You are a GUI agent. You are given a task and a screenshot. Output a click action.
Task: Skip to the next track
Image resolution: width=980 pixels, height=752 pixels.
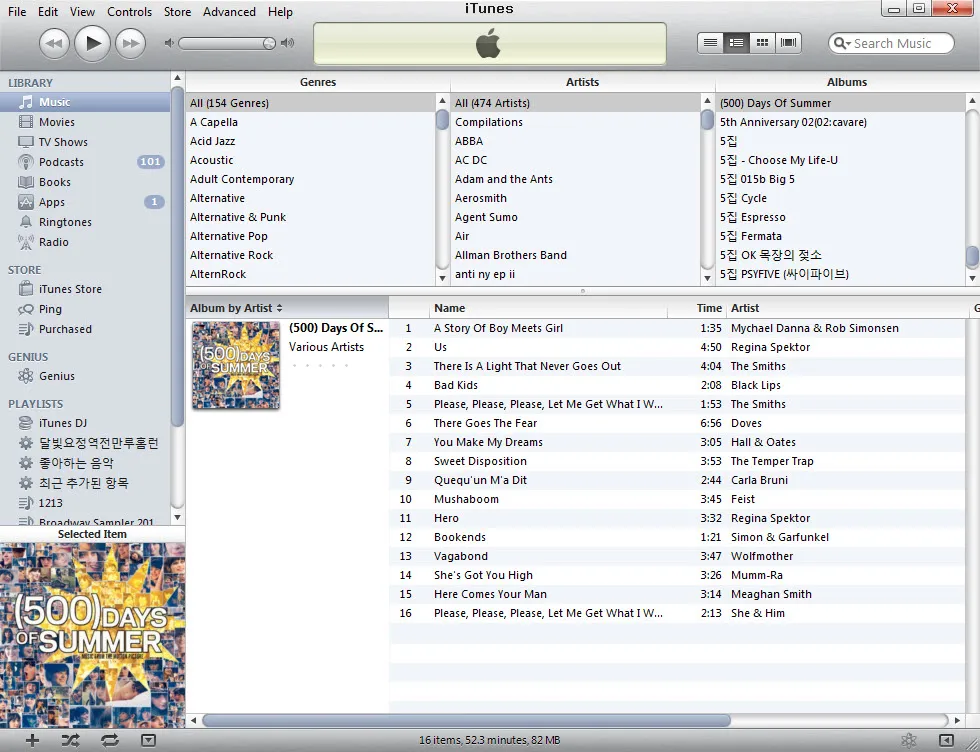coord(130,43)
